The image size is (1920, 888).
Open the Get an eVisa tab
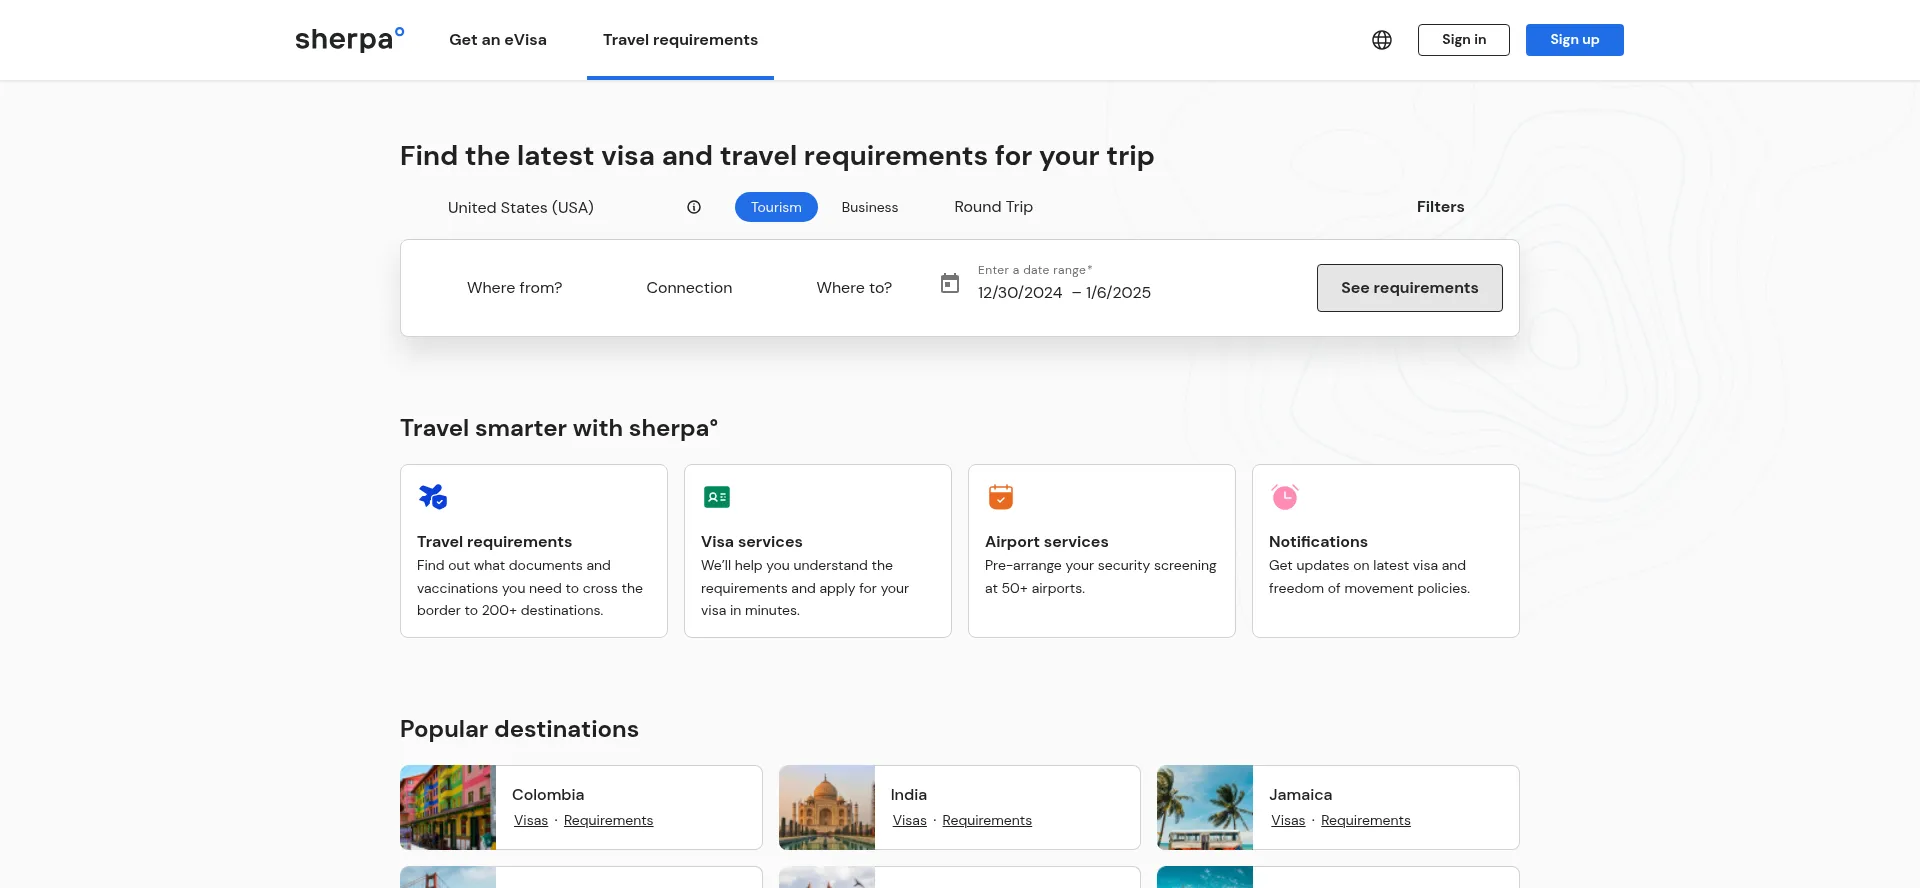pyautogui.click(x=498, y=40)
